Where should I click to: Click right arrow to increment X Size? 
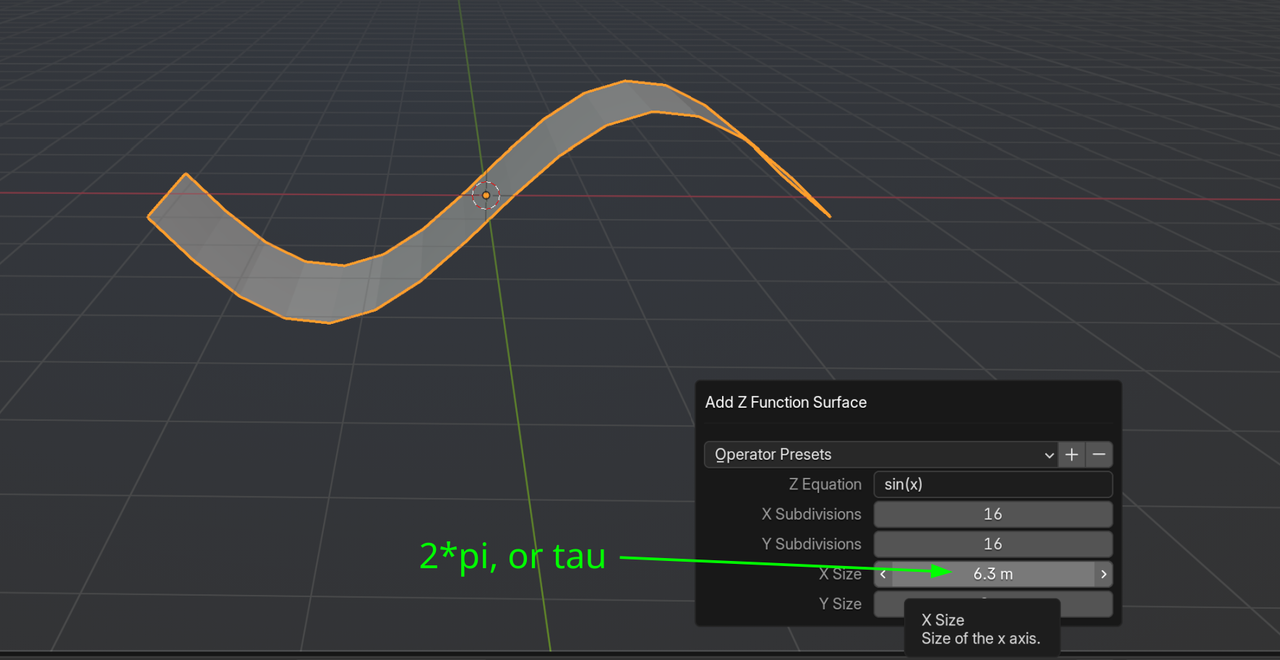1102,574
